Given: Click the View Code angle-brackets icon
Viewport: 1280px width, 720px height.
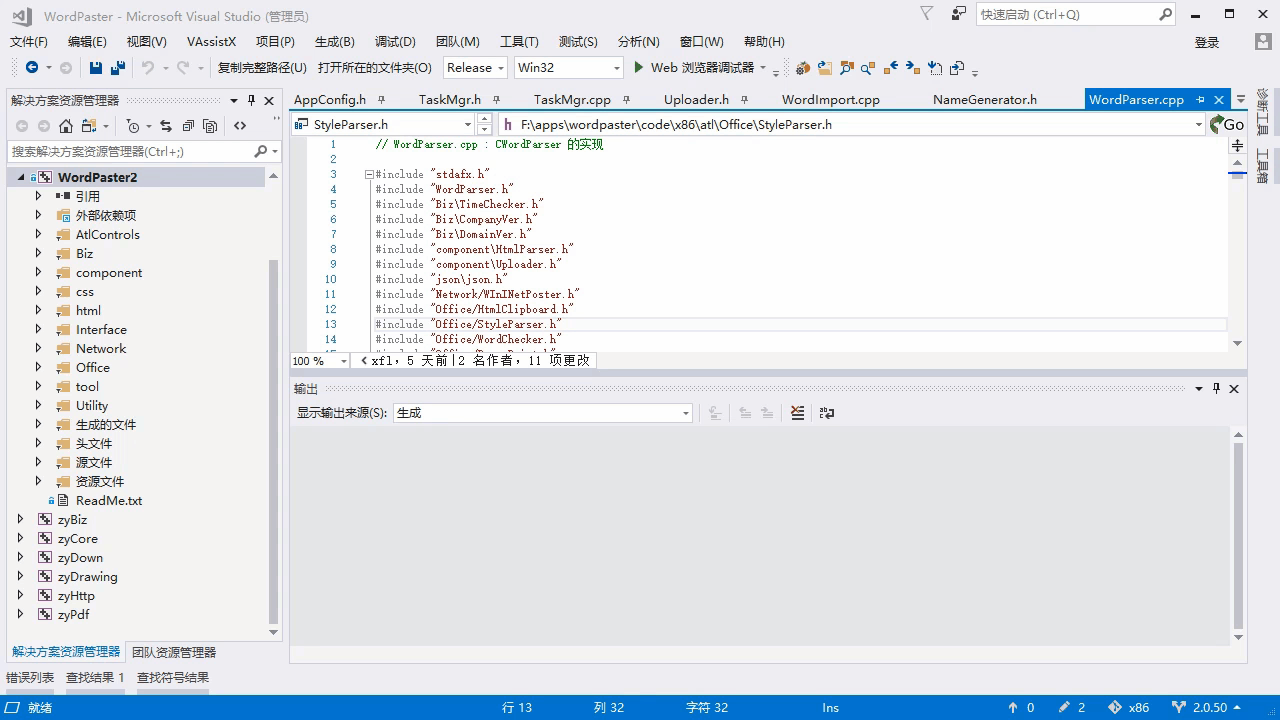Looking at the screenshot, I should [x=240, y=126].
